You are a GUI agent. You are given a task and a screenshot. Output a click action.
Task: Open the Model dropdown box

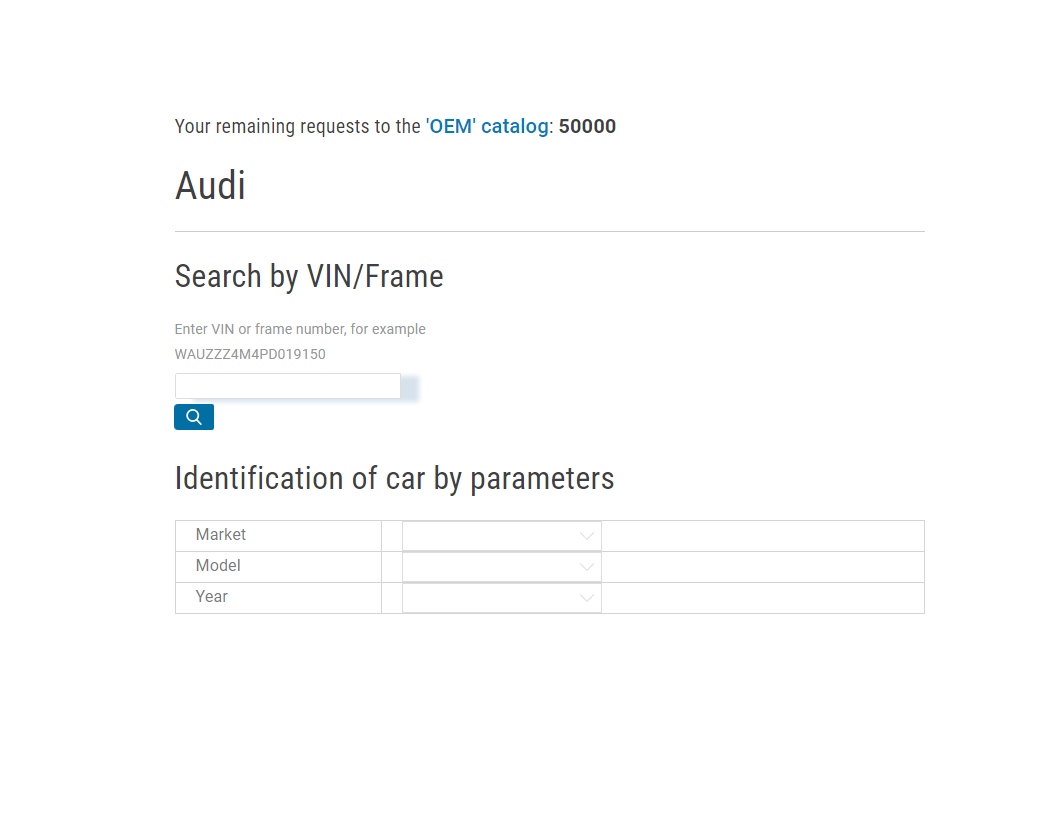pyautogui.click(x=490, y=567)
